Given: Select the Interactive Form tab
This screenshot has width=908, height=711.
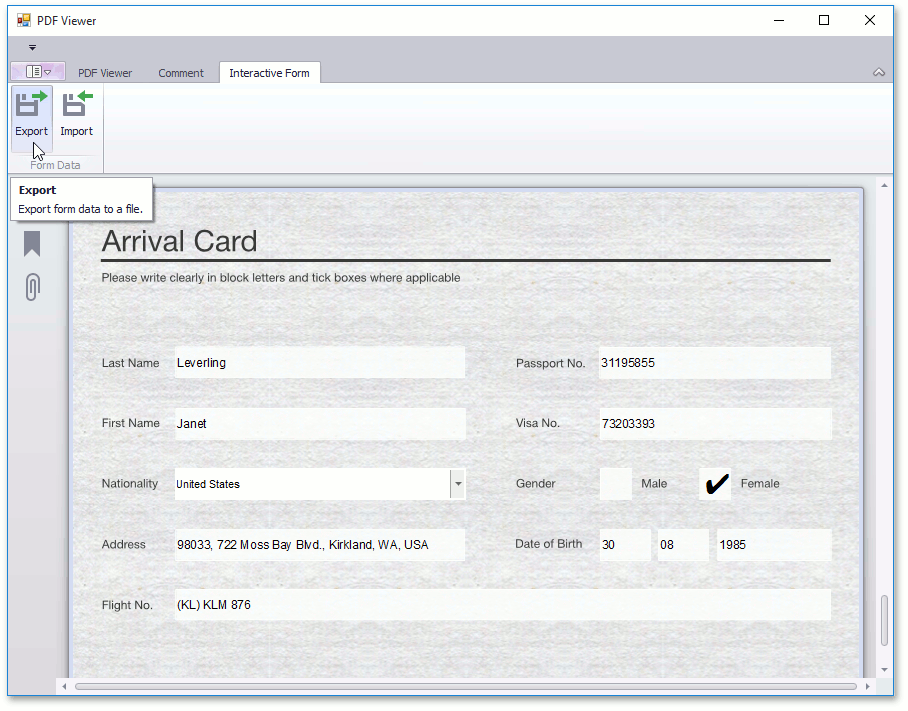Looking at the screenshot, I should coord(269,73).
